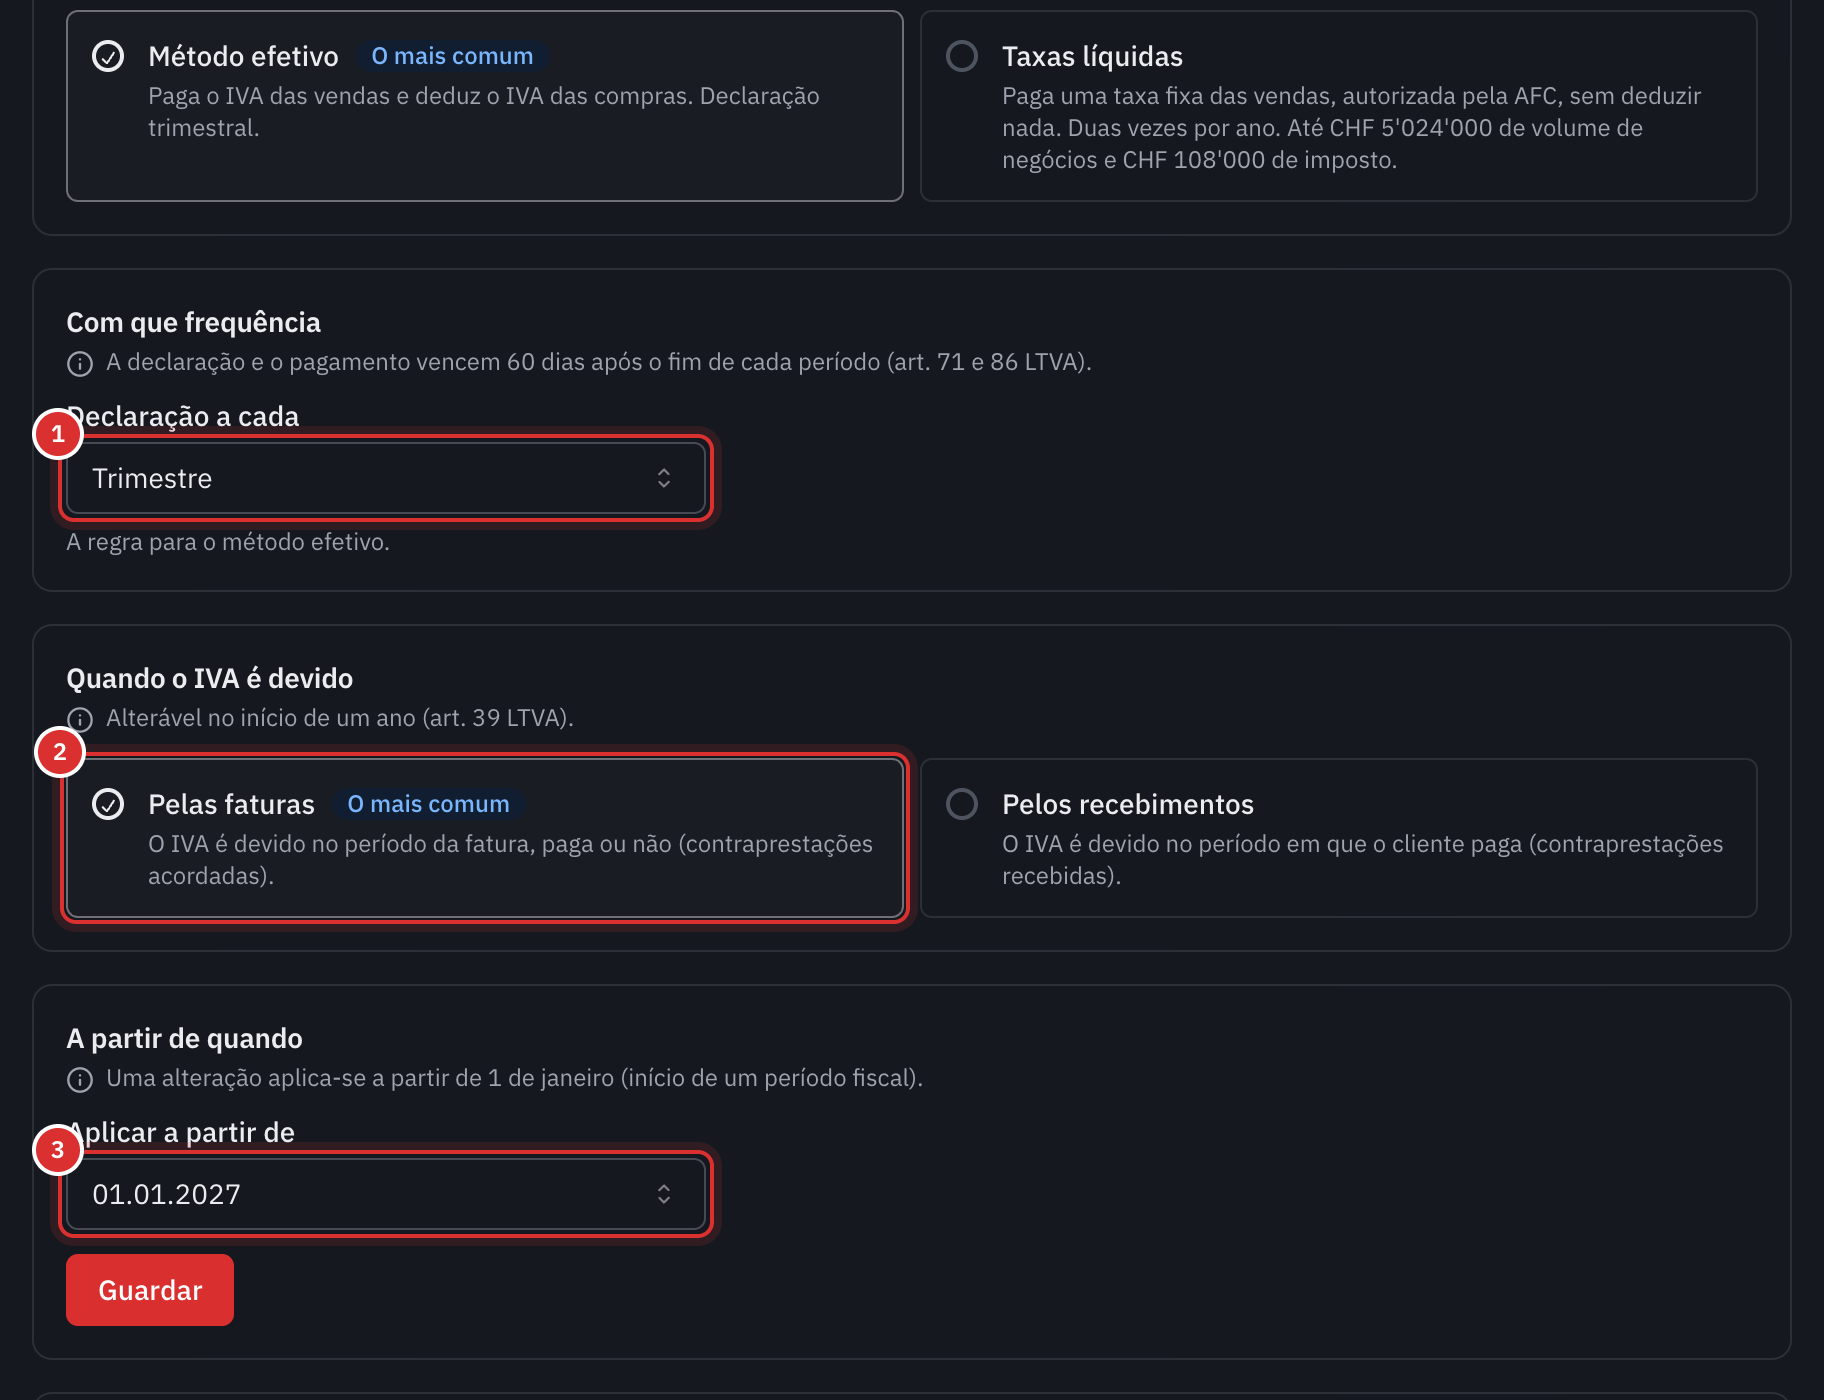
Task: Click info icon beside Alterável no início text
Action: point(80,719)
